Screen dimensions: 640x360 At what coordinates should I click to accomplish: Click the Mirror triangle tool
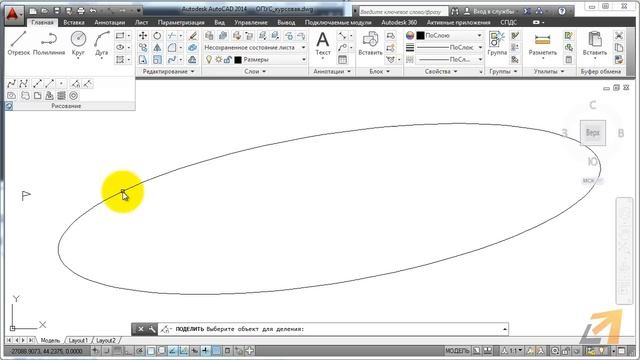pyautogui.click(x=157, y=48)
